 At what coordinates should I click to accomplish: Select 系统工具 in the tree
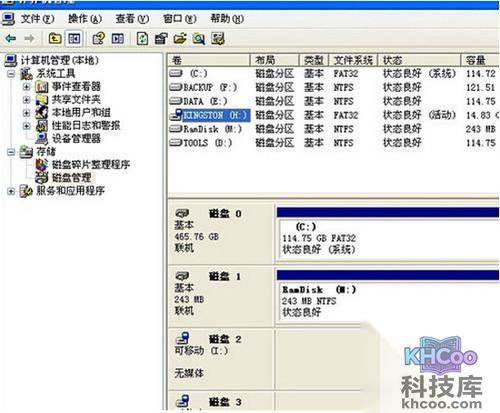pyautogui.click(x=56, y=74)
